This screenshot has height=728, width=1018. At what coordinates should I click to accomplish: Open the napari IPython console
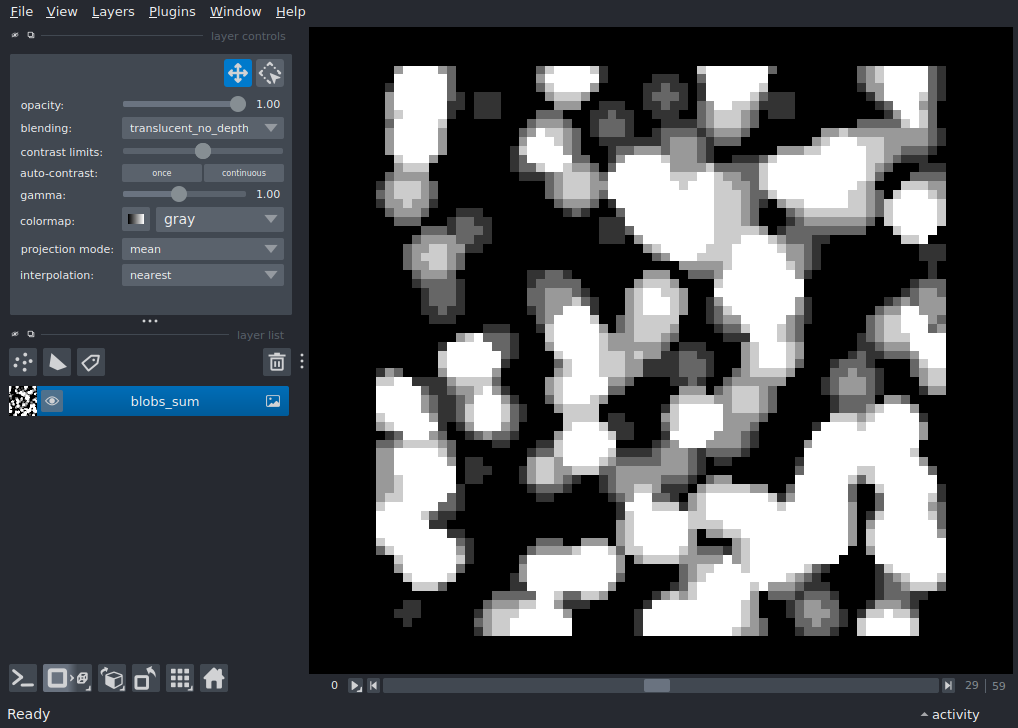pyautogui.click(x=22, y=678)
